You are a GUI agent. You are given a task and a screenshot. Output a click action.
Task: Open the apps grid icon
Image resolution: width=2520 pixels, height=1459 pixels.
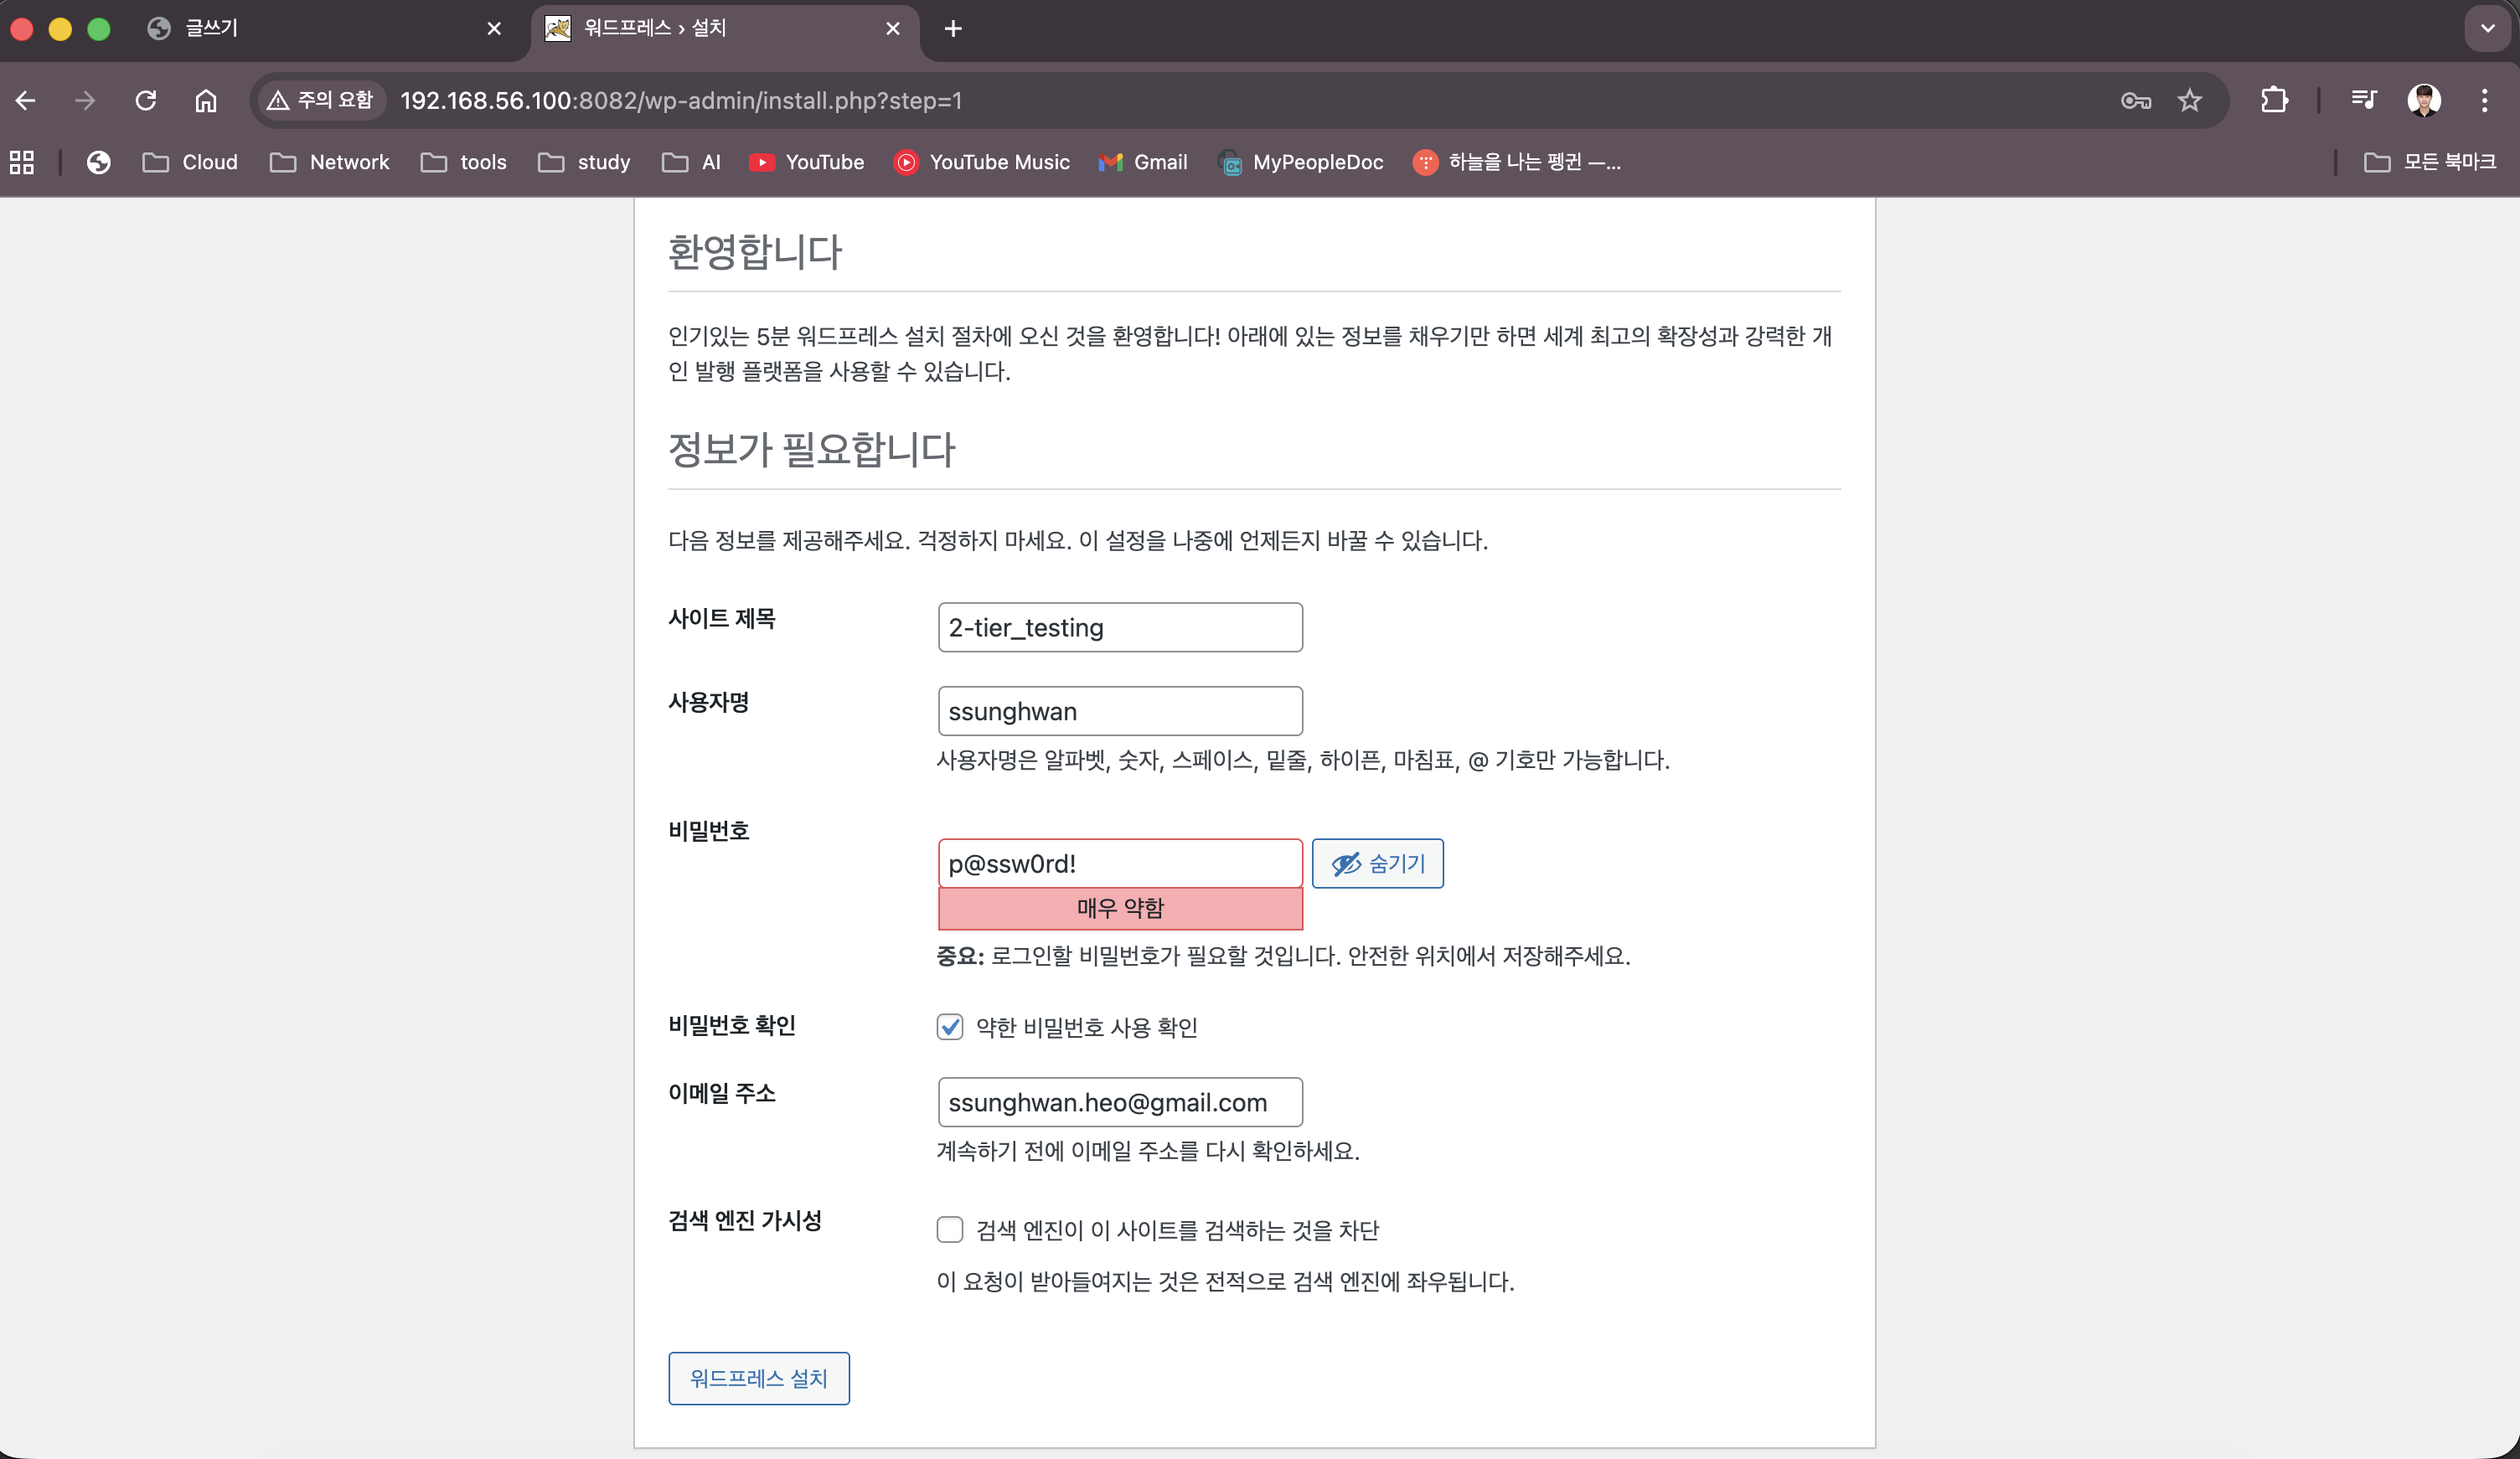[22, 162]
